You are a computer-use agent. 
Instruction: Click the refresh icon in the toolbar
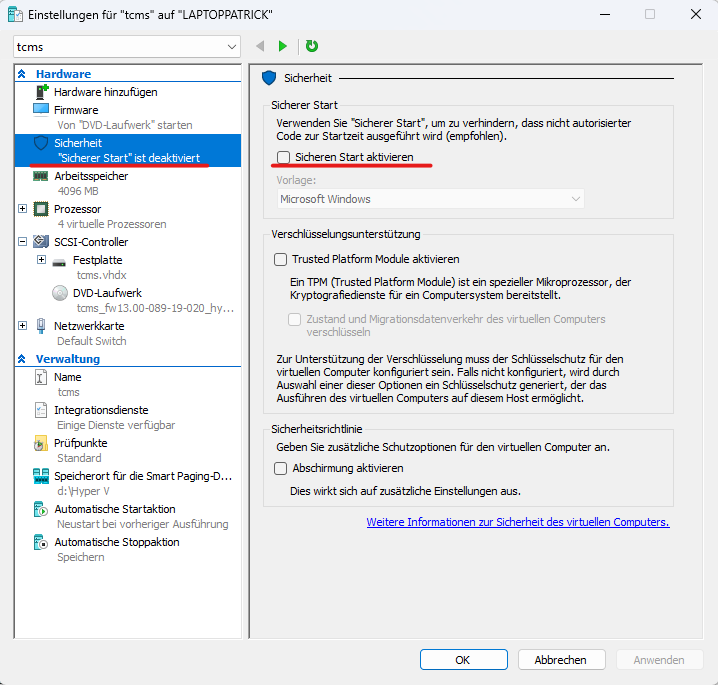click(x=312, y=46)
